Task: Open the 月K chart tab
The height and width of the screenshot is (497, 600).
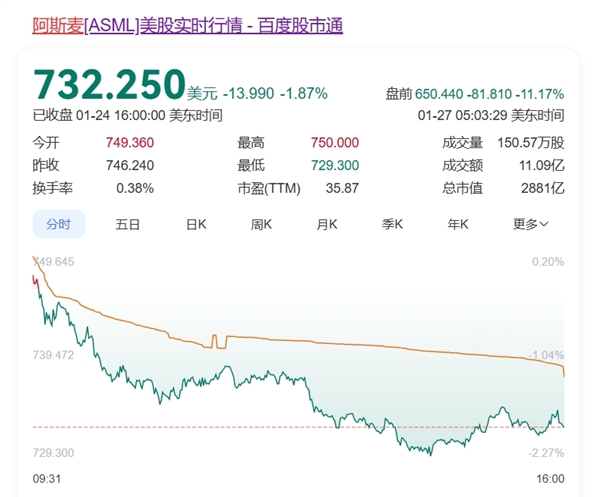Action: pyautogui.click(x=327, y=224)
